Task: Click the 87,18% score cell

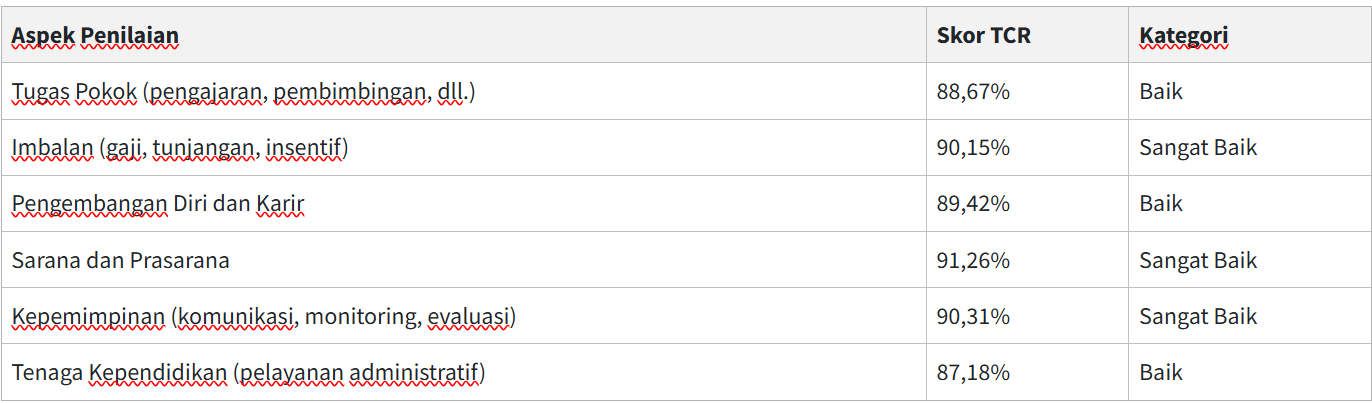Action: [x=973, y=373]
